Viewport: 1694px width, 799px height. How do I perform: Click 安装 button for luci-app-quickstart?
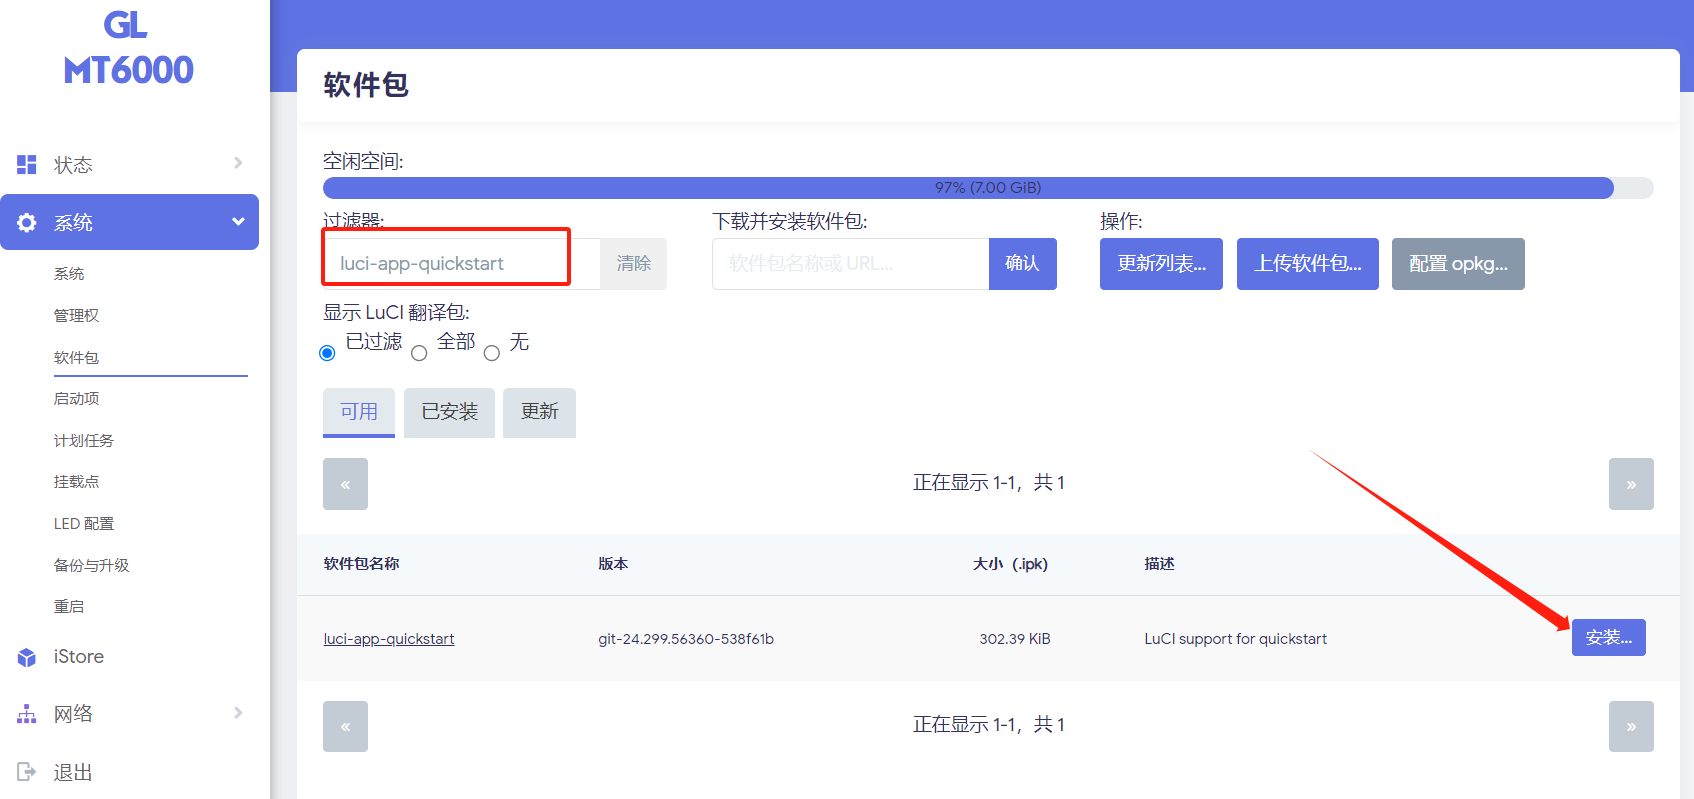(x=1608, y=638)
